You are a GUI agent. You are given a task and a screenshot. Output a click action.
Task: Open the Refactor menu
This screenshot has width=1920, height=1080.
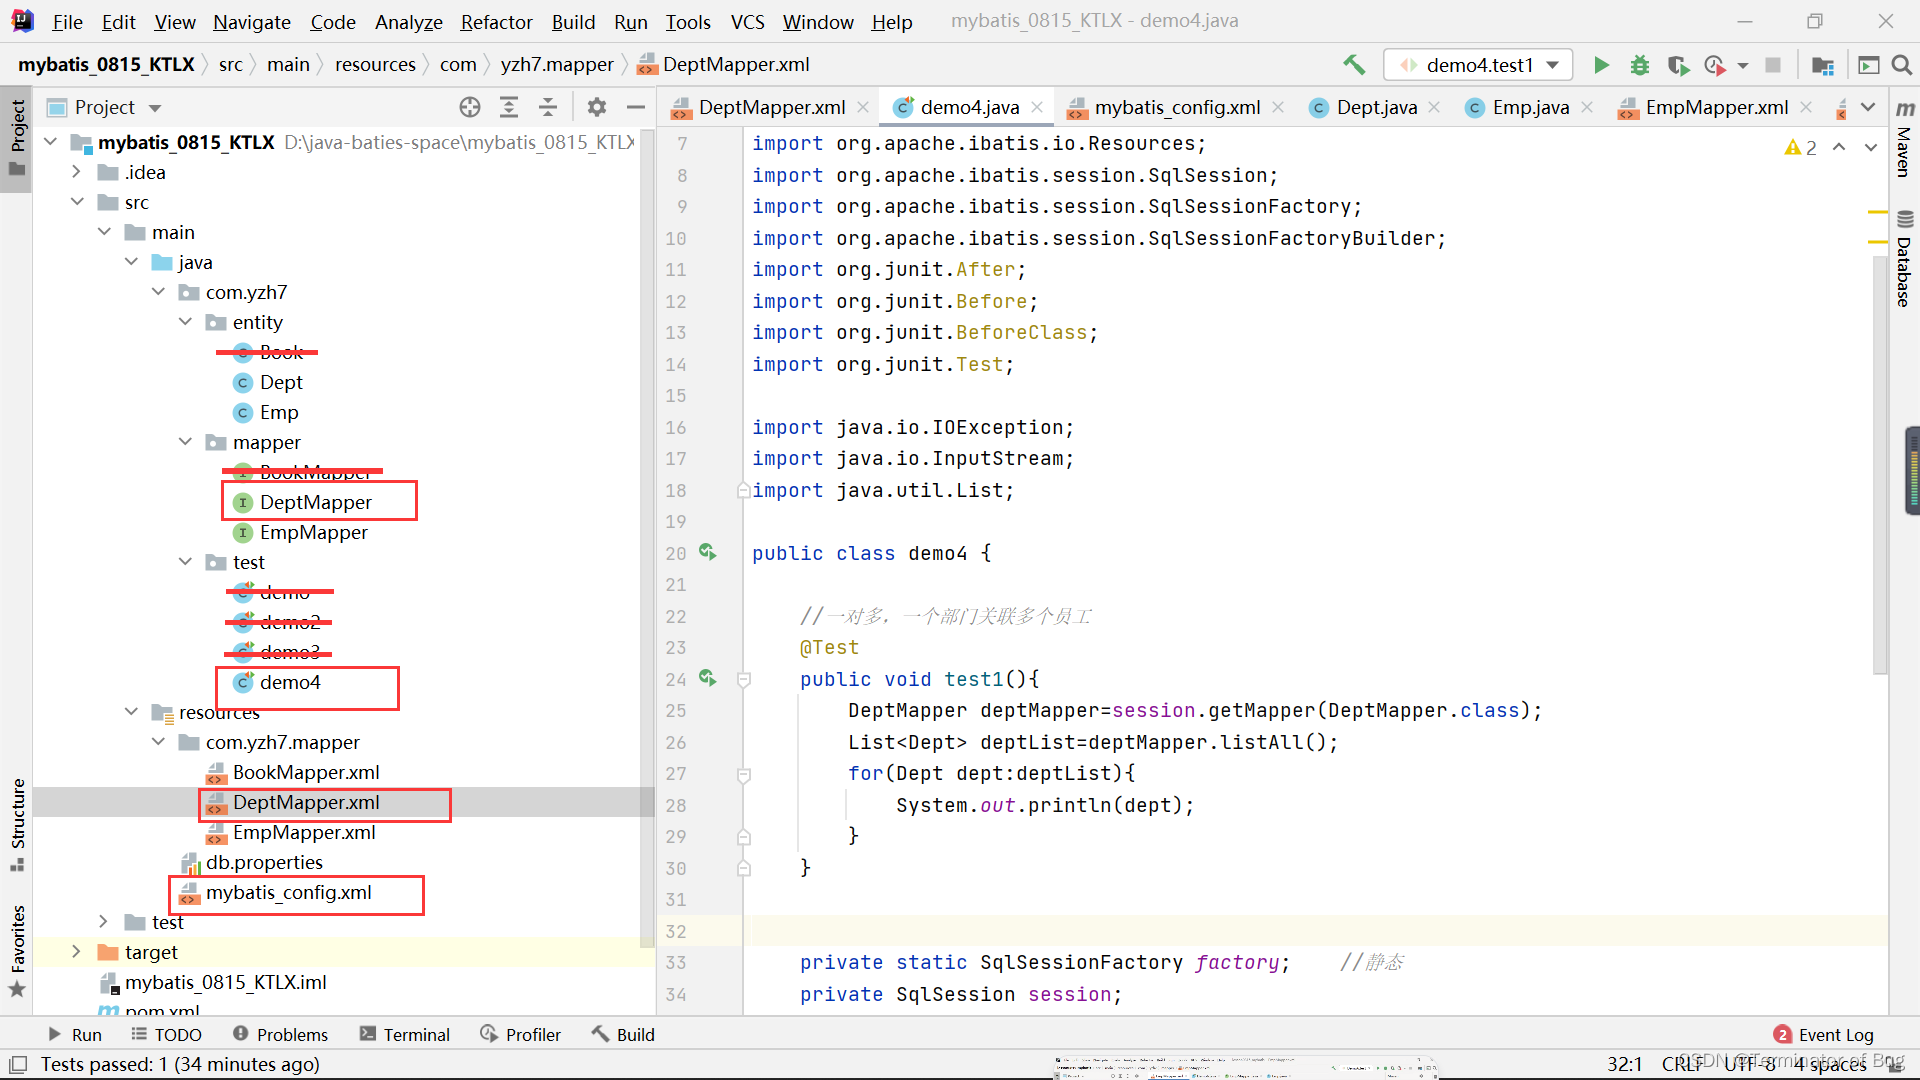tap(496, 21)
